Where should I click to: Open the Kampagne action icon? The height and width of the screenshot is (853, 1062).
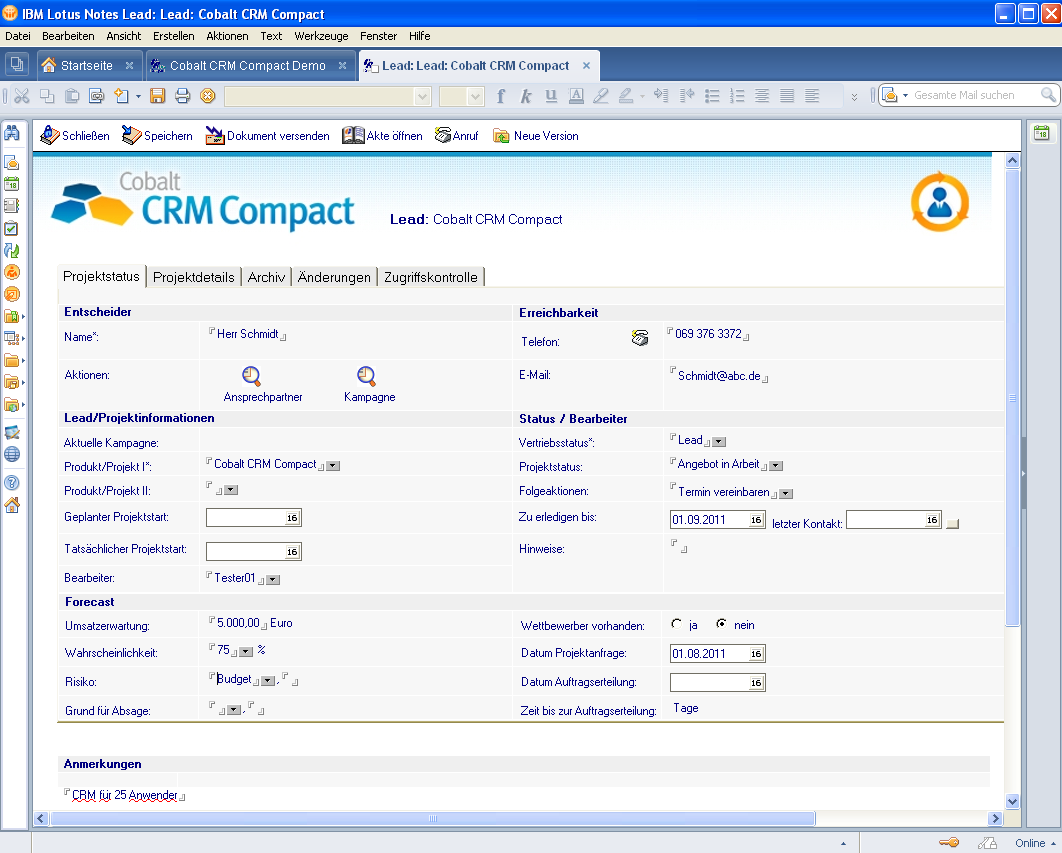[366, 376]
